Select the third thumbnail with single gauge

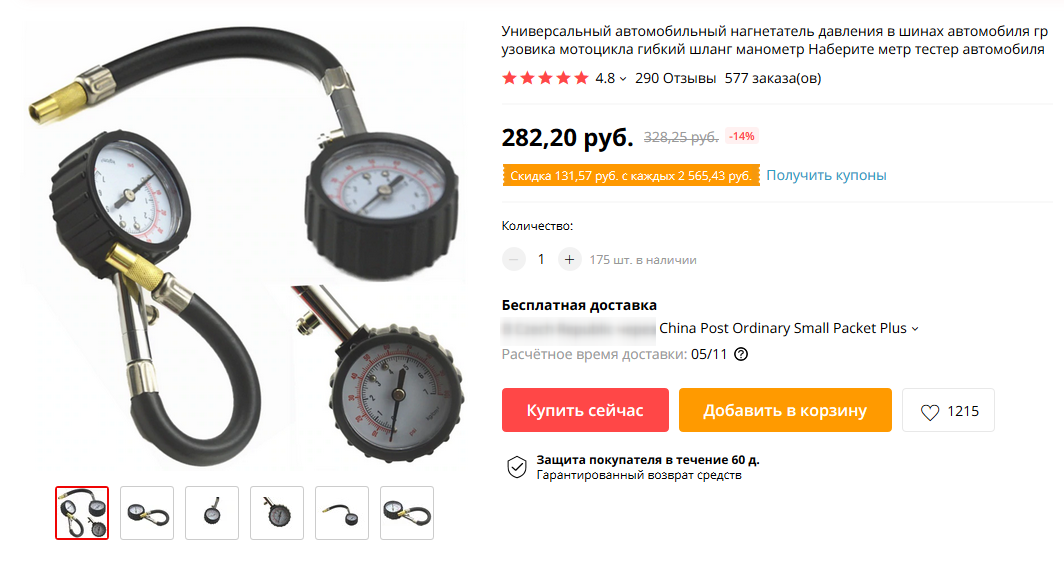[x=212, y=513]
